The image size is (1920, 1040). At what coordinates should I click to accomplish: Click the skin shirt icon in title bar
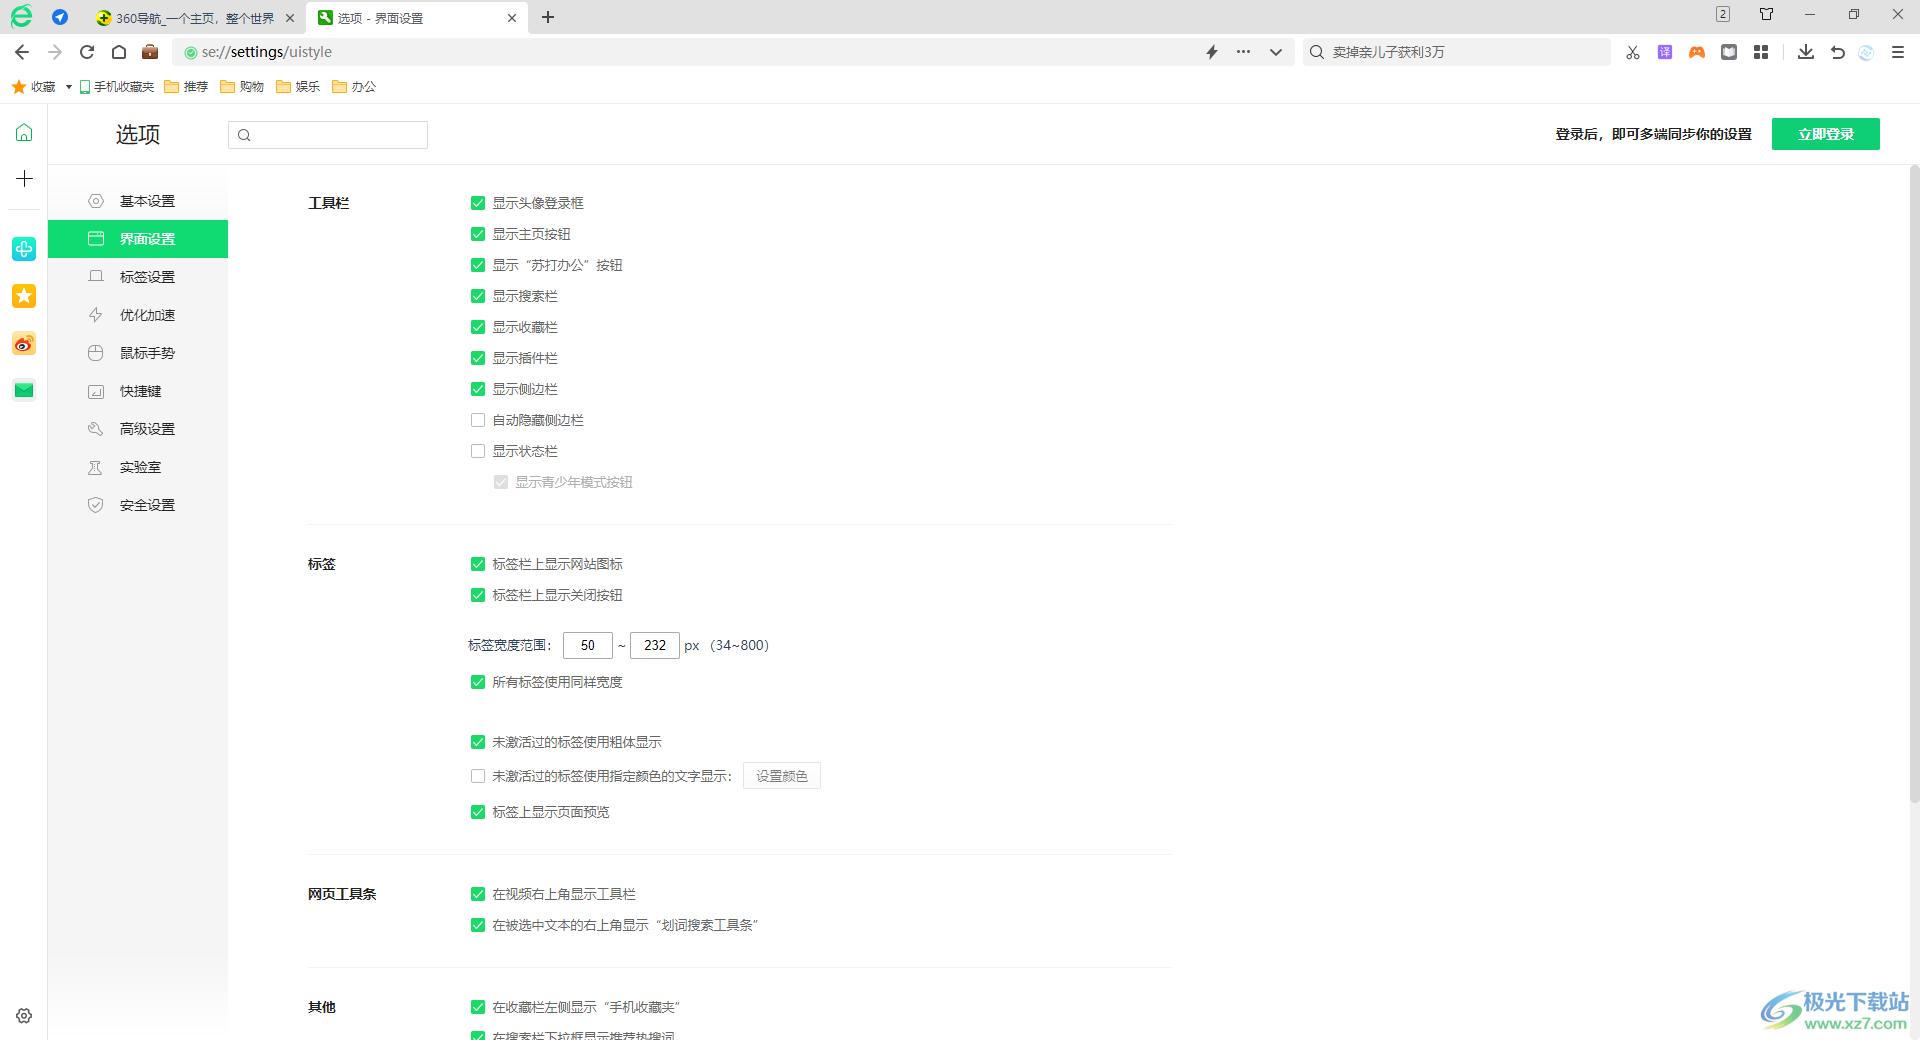[1767, 14]
